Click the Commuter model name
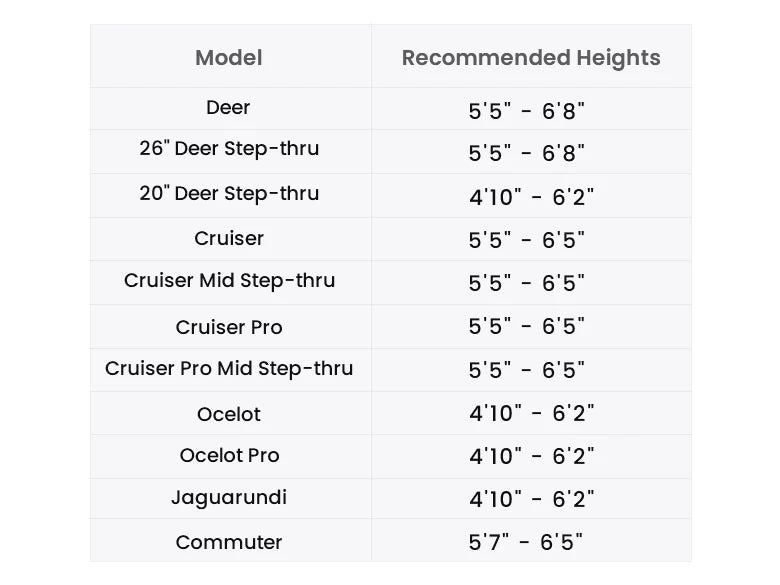 click(229, 543)
